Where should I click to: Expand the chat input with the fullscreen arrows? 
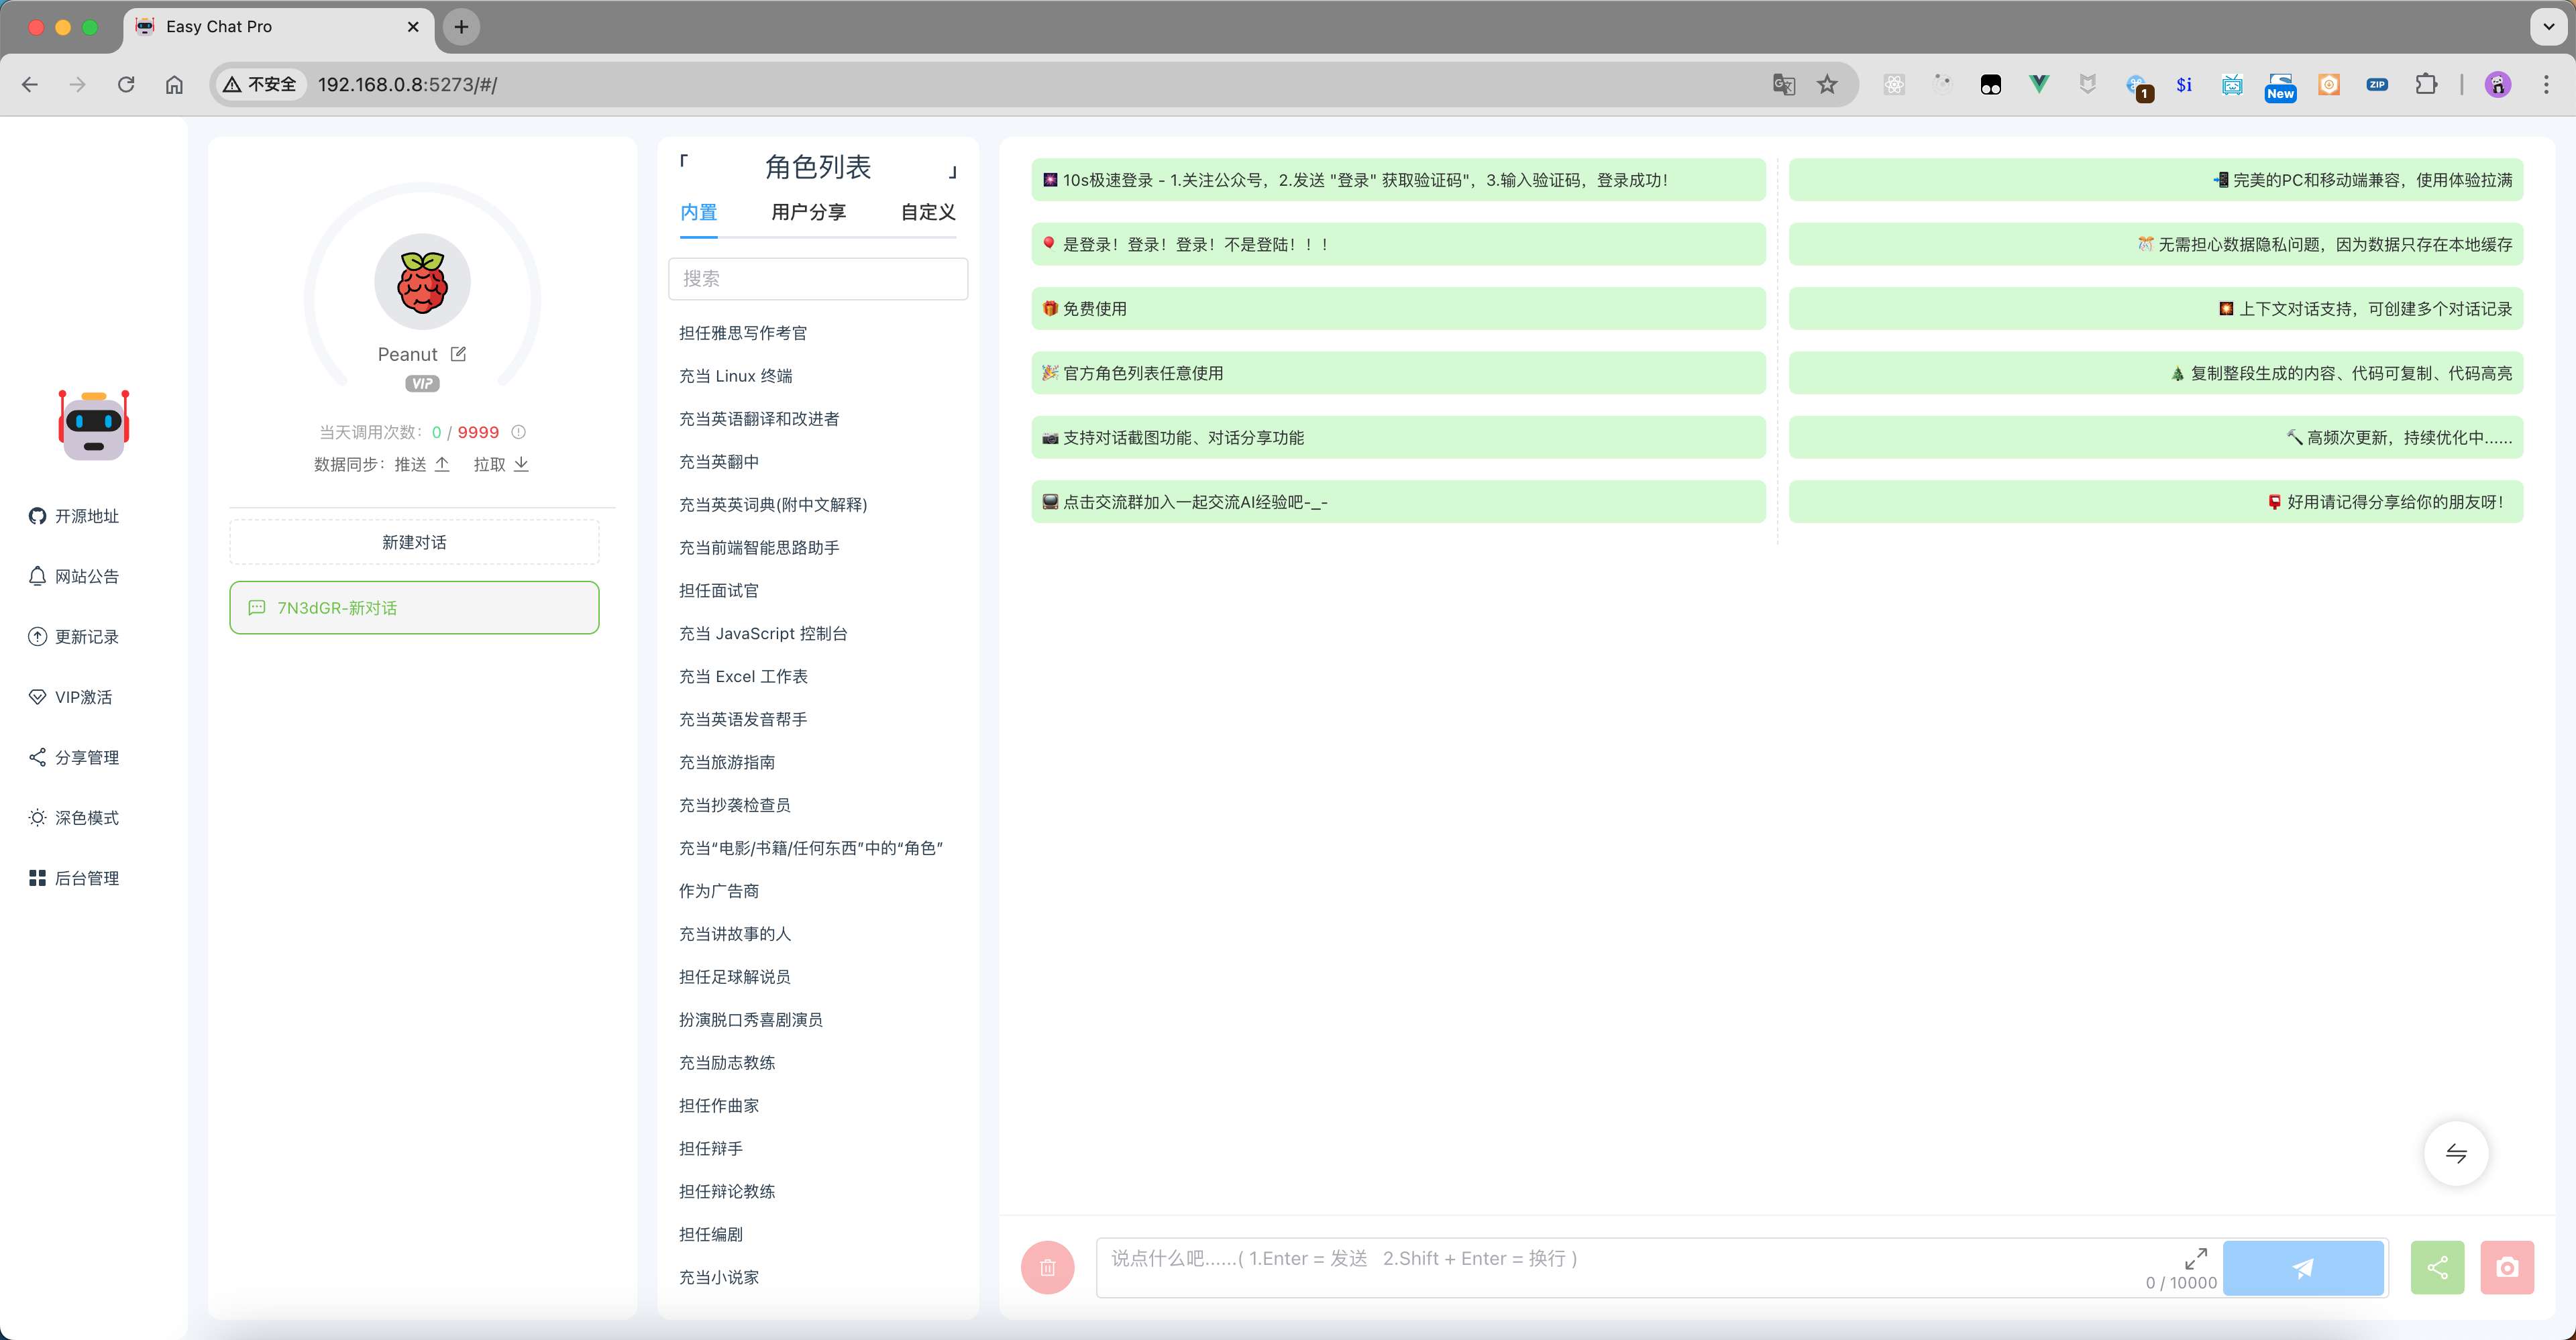(2196, 1258)
